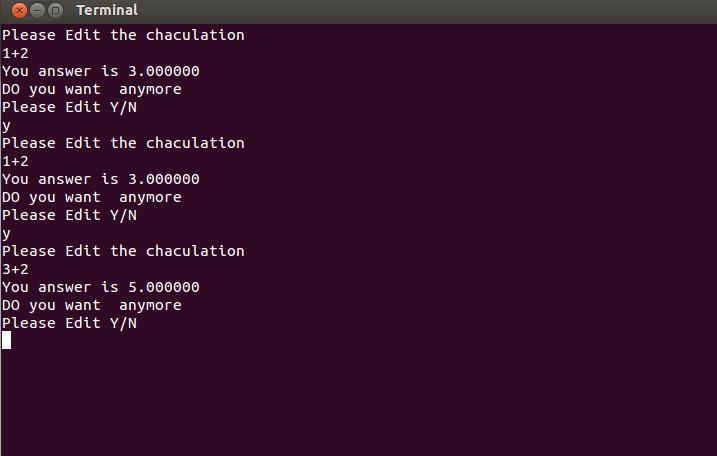Click the first typed "y" response
Viewport: 717px width, 456px height.
[6, 126]
